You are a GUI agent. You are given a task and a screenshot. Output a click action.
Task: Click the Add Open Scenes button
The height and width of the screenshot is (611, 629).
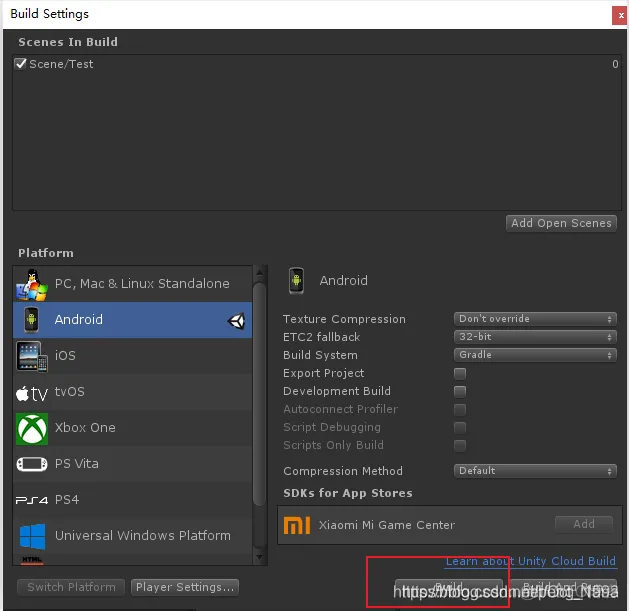click(x=561, y=223)
